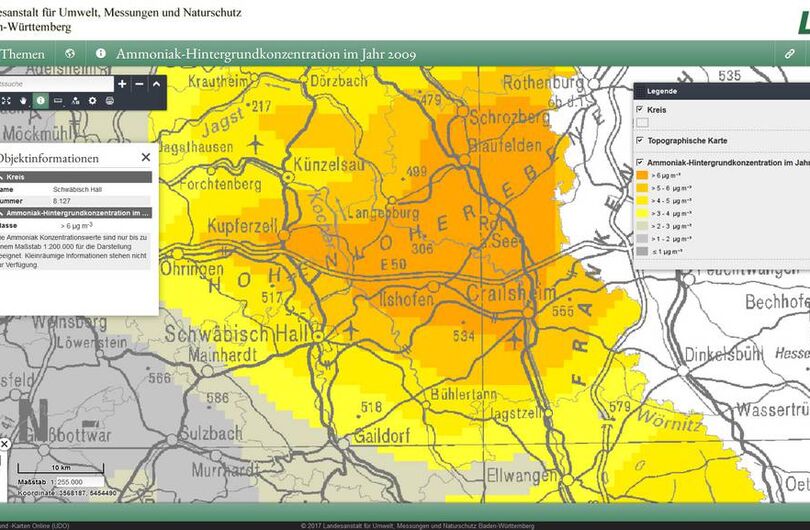Collapse Ammoniak-Hintergrundkonzentration section in info panel
The height and width of the screenshot is (530, 810).
(4, 213)
